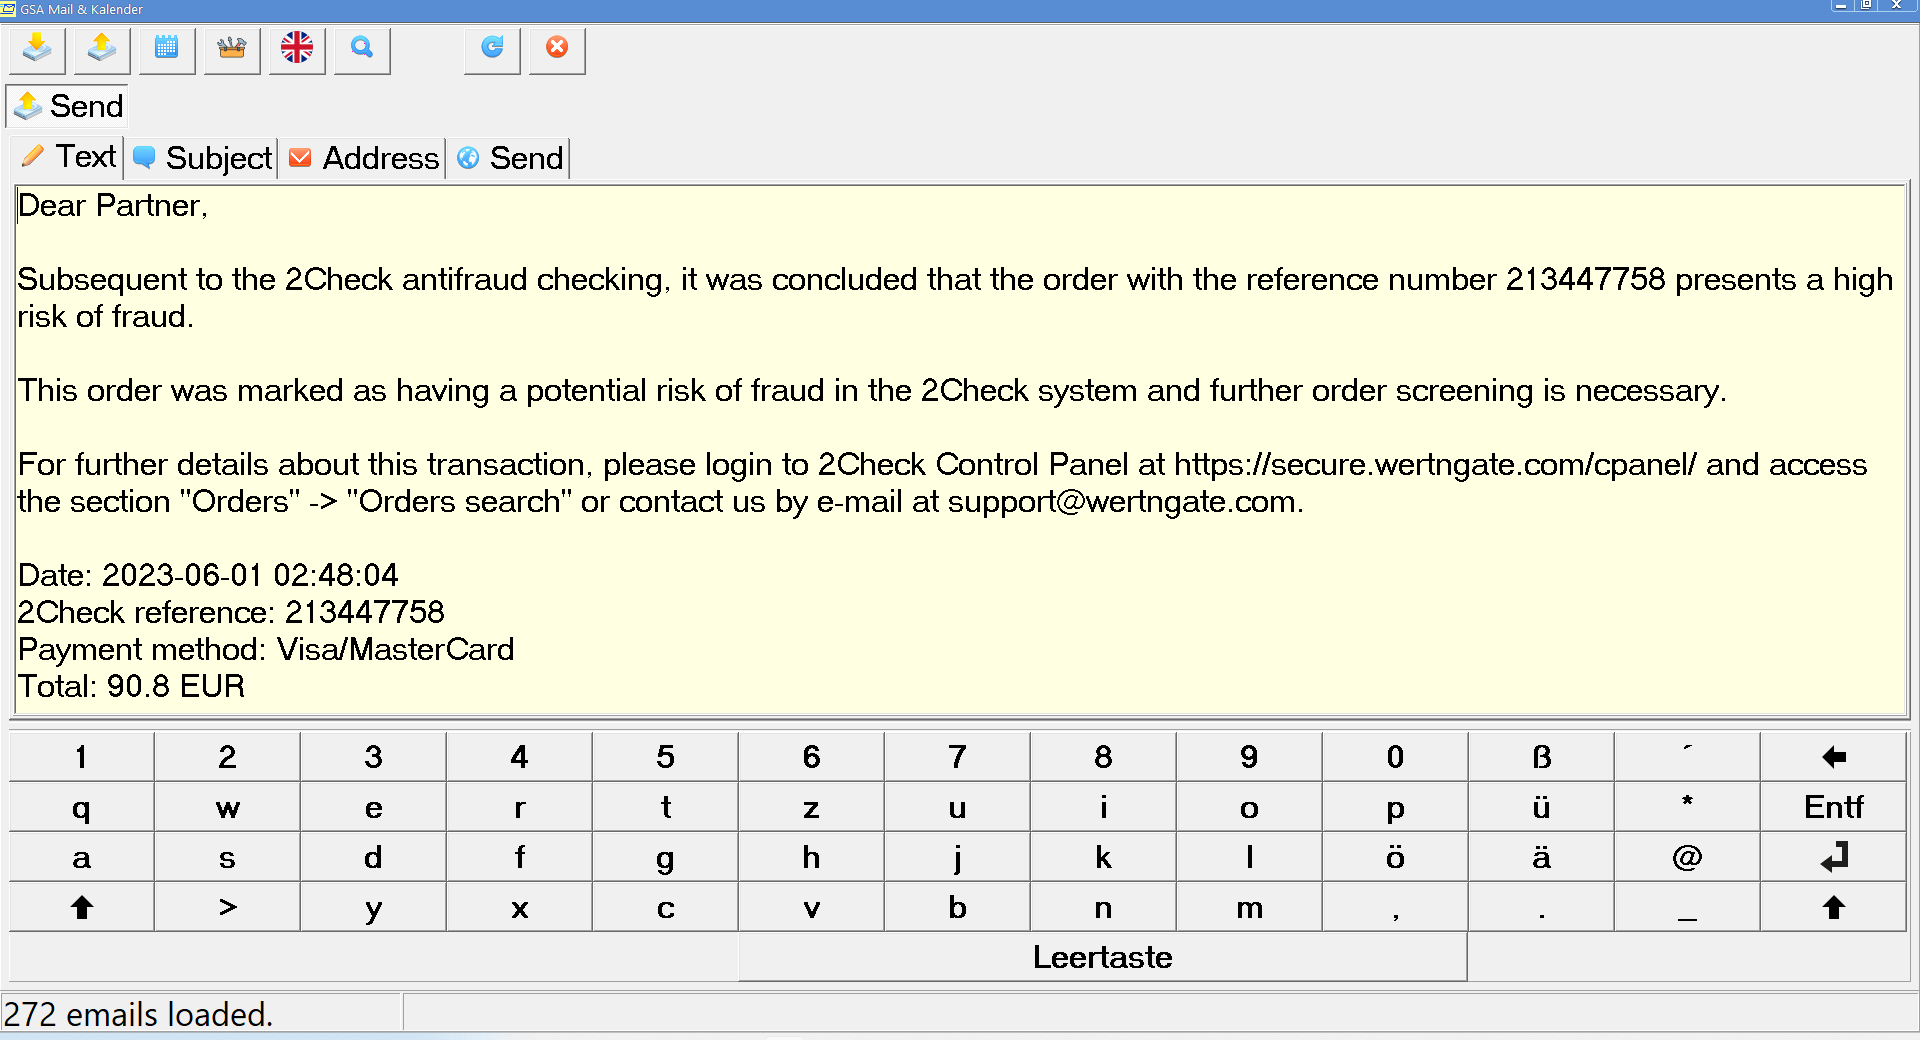Open the settings toolbox icon
Viewport: 1920px width, 1040px height.
click(232, 49)
